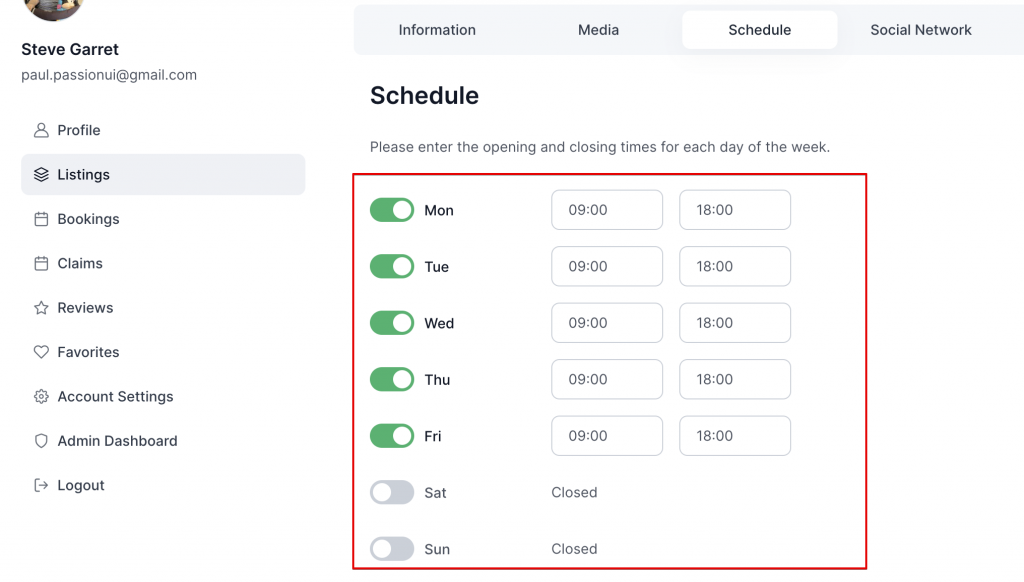This screenshot has height=582, width=1024.
Task: Turn on the Sun toggle
Action: point(392,549)
